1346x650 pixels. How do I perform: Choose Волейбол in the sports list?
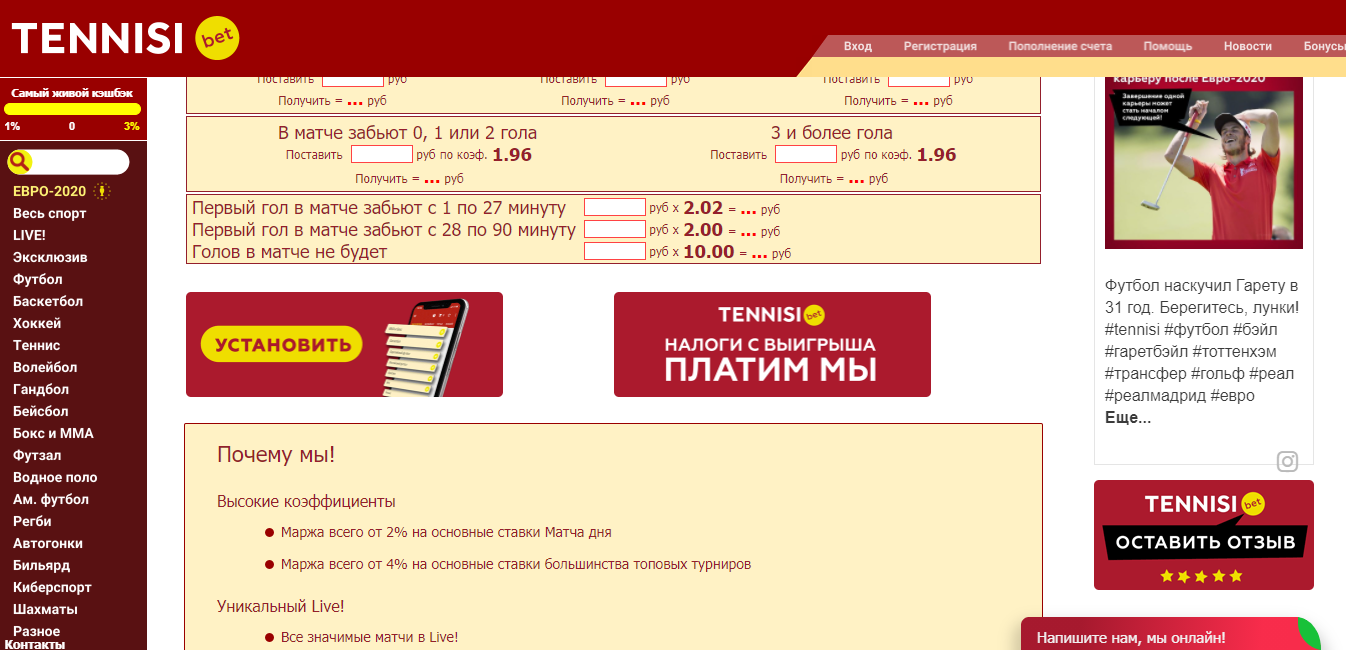pos(45,367)
